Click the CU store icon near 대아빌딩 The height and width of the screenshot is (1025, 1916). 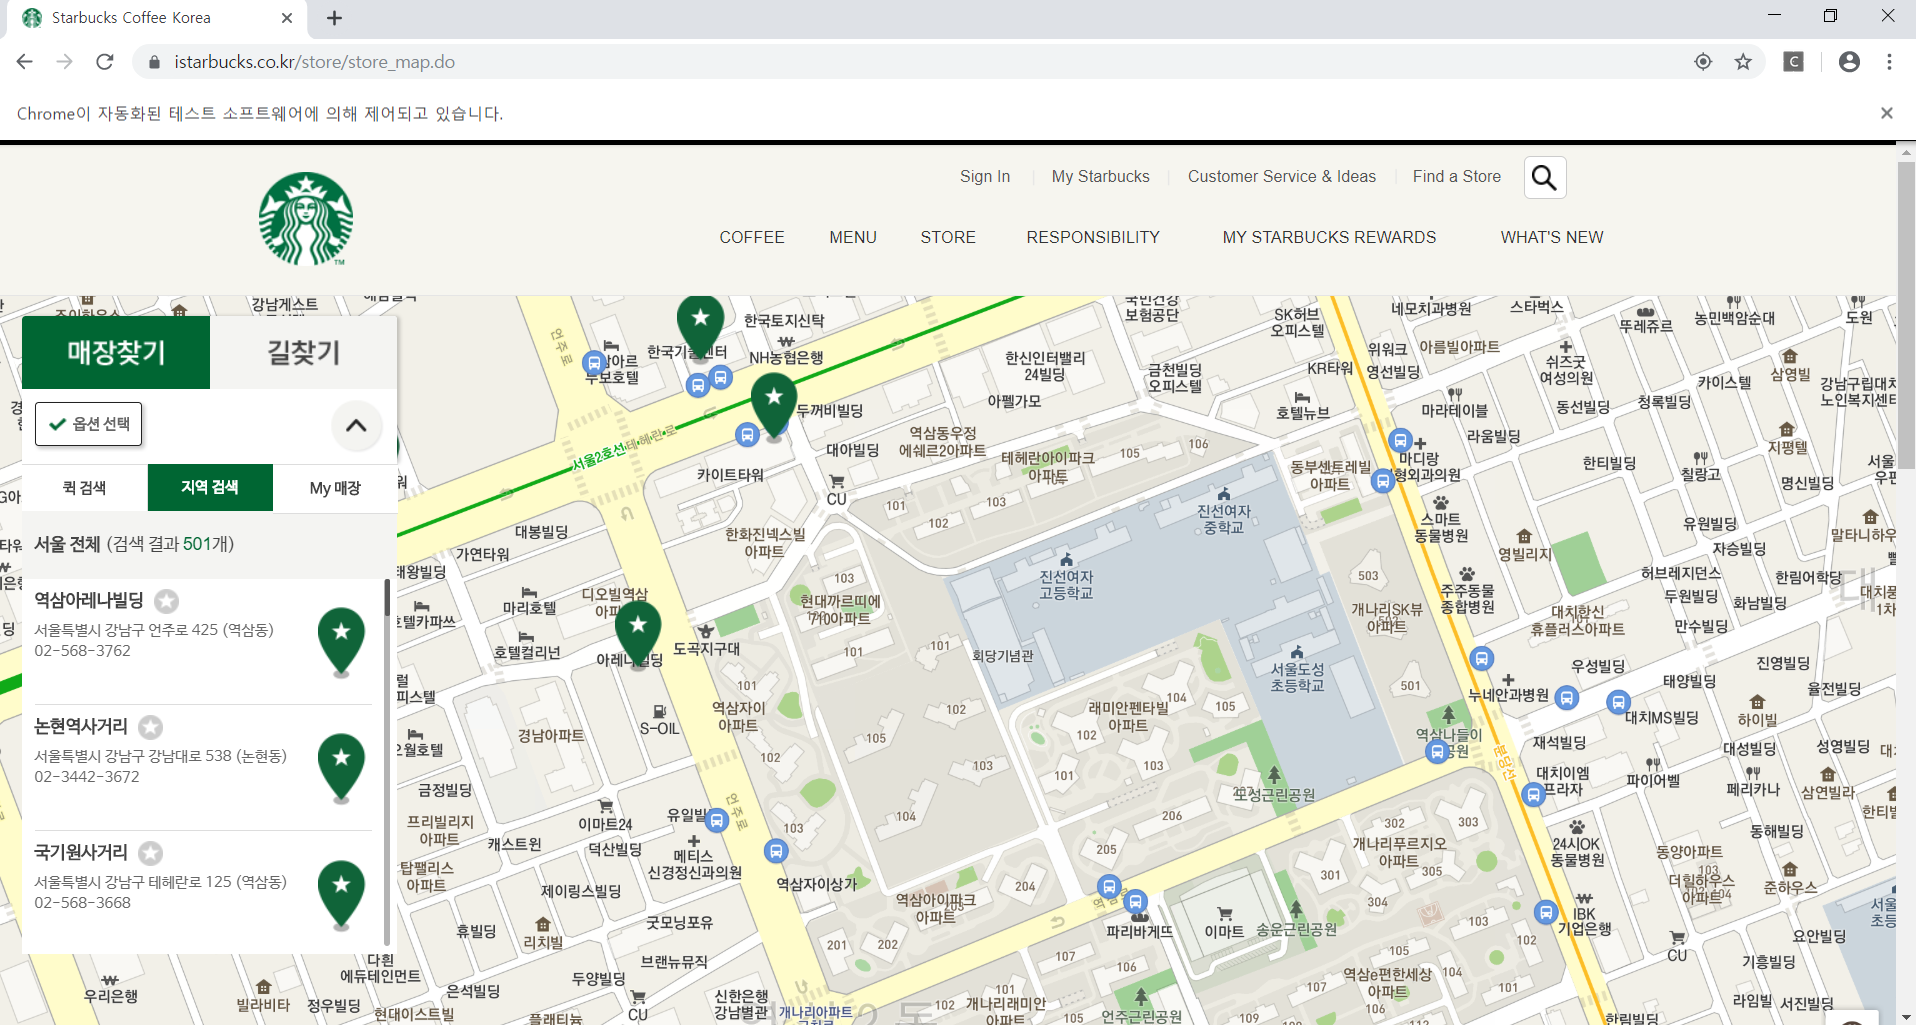pos(837,482)
